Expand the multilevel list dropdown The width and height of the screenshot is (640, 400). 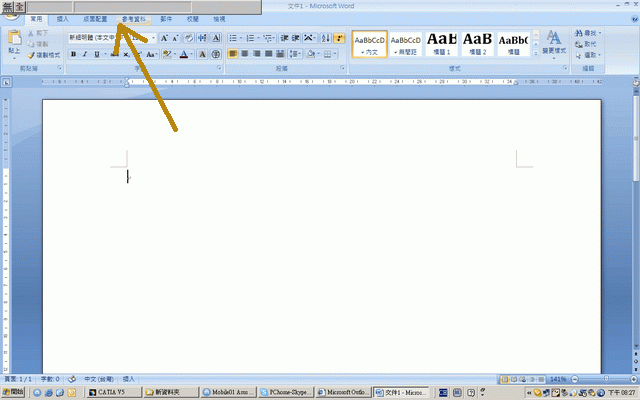[x=275, y=38]
